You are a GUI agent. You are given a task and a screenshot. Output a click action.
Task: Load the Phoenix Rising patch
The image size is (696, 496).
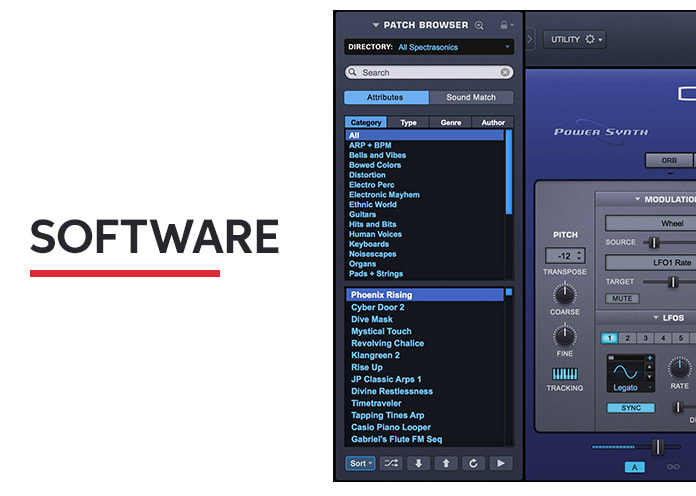425,295
